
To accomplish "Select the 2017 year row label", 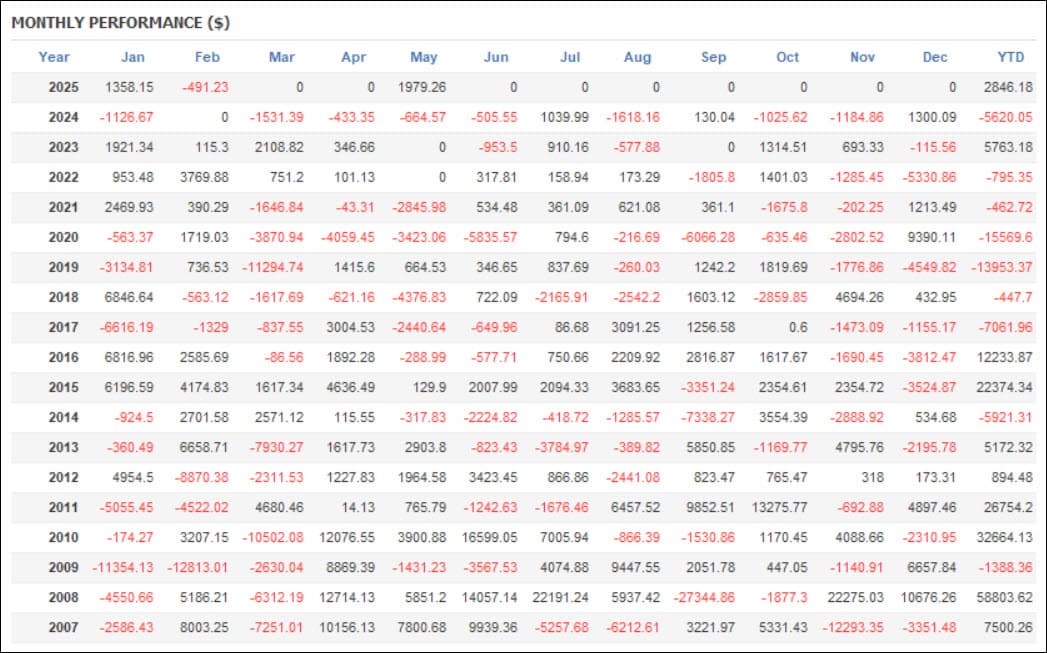I will click(x=63, y=328).
